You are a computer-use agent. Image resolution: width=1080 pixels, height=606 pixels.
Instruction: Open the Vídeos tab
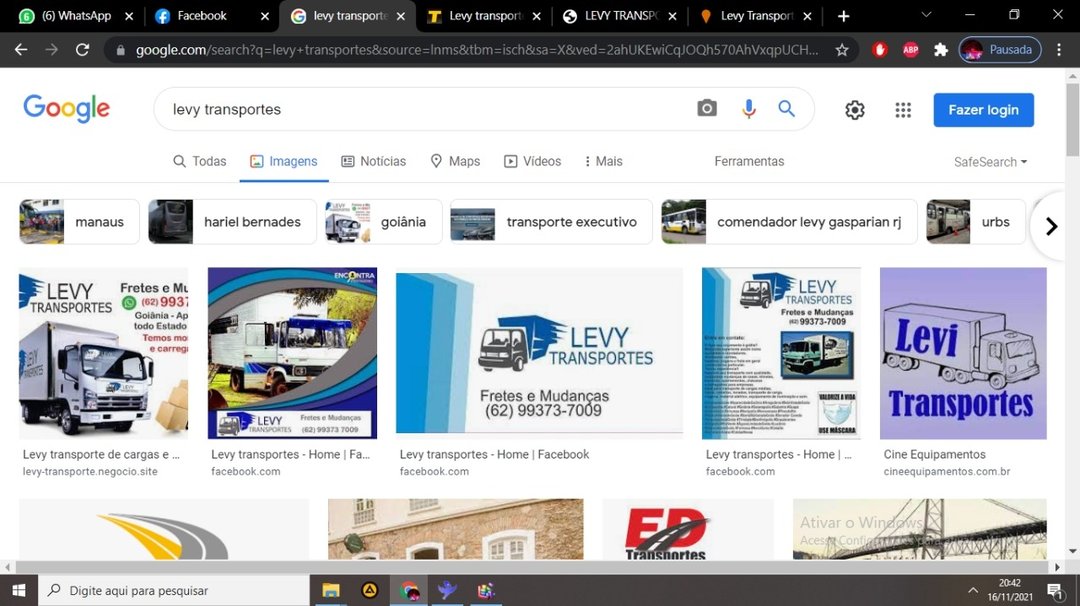532,161
